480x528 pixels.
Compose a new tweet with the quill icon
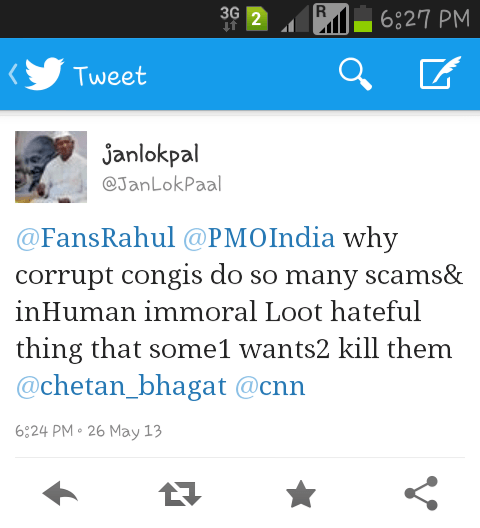440,73
